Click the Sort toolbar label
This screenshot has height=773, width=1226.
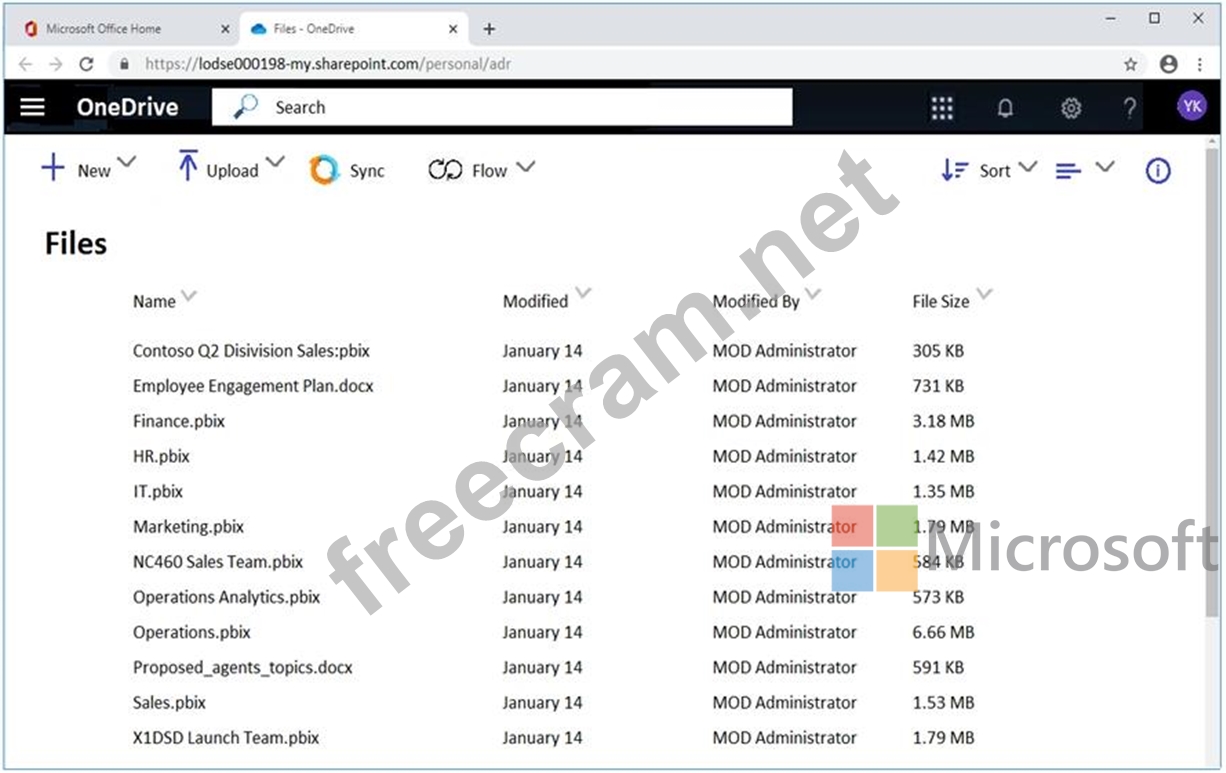click(995, 171)
